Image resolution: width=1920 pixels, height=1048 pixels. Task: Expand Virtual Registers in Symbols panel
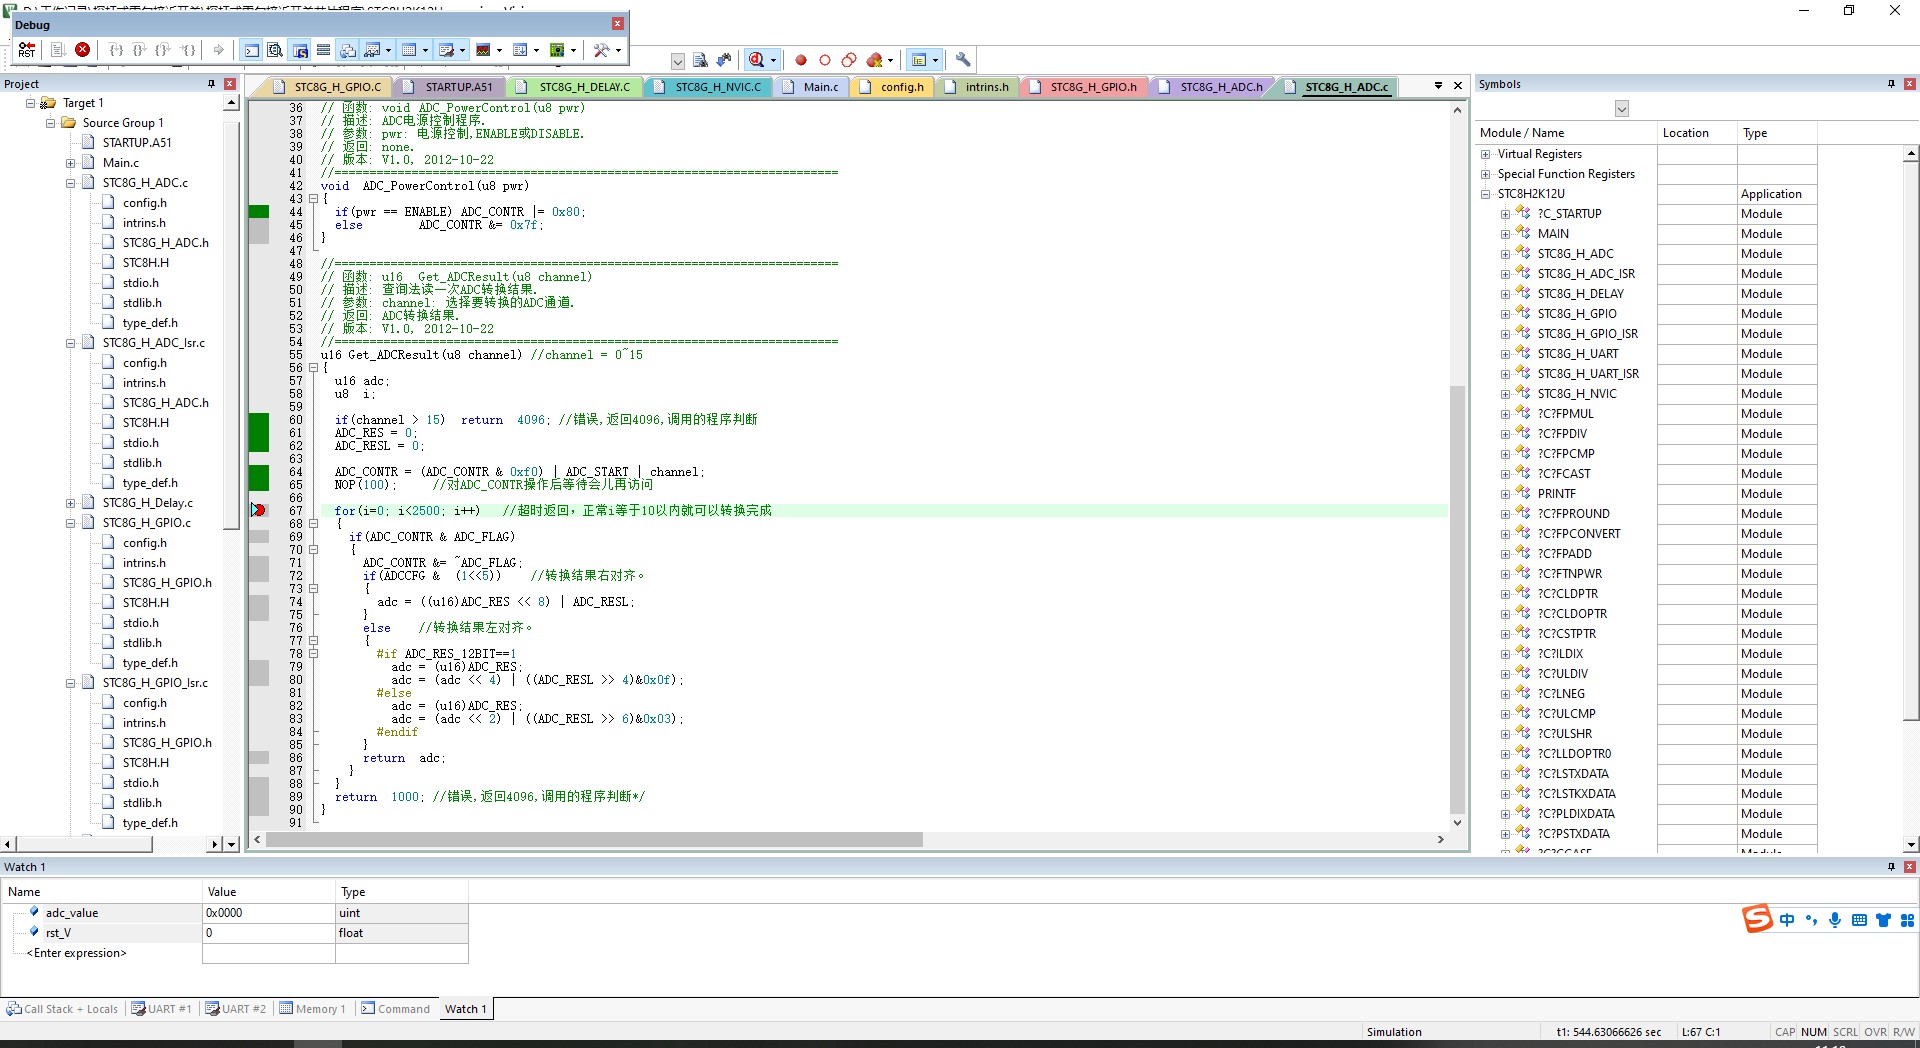tap(1485, 154)
